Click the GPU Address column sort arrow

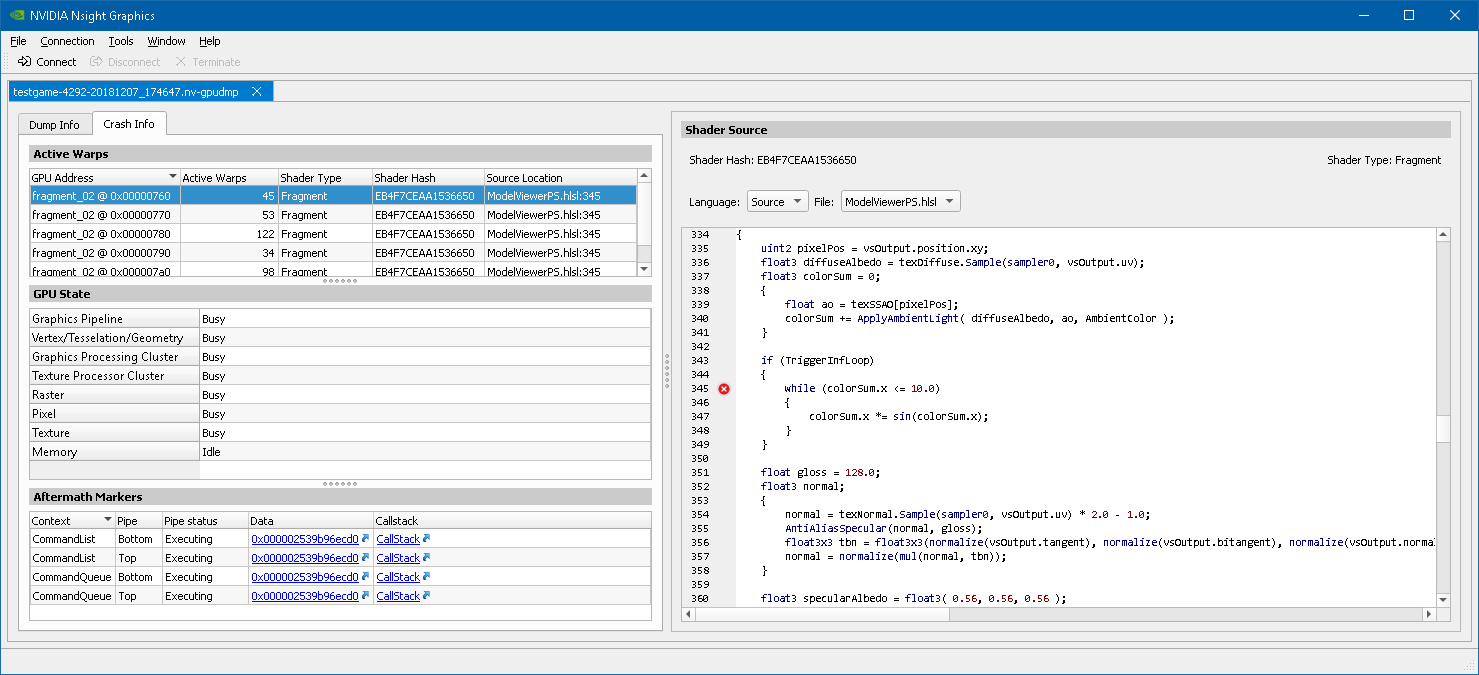[x=172, y=177]
